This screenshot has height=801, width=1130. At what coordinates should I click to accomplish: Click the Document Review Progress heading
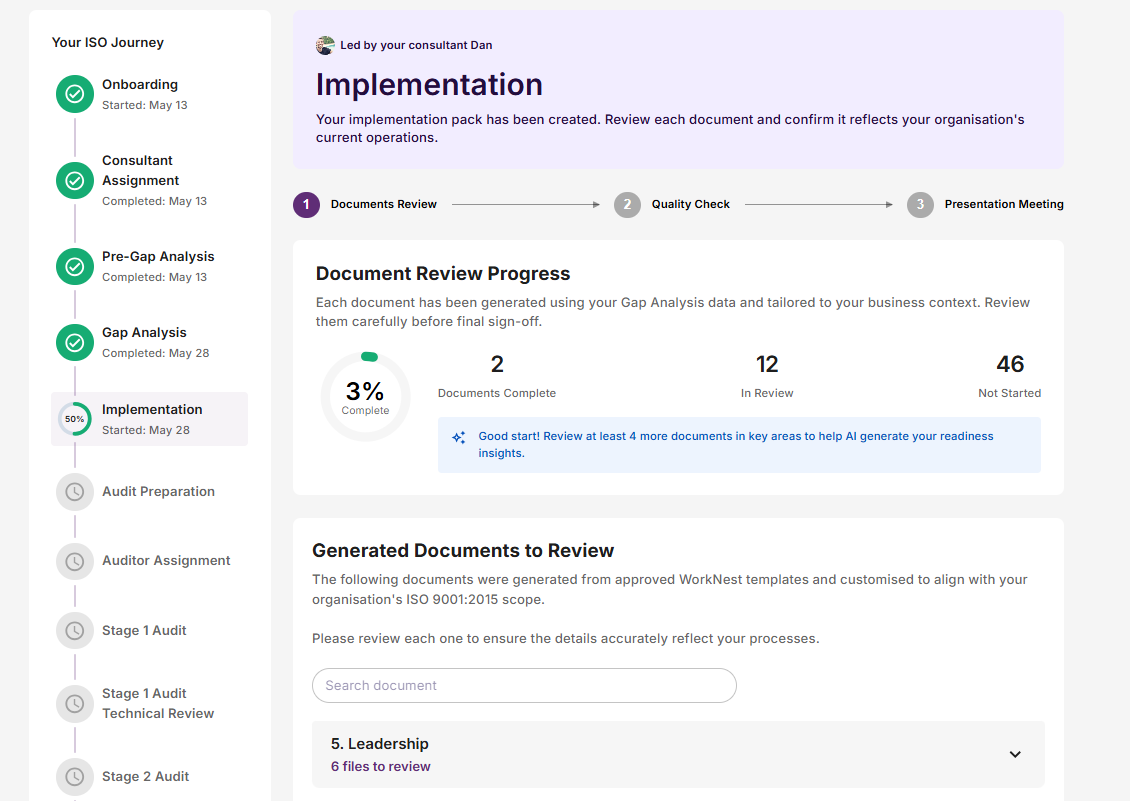pos(442,274)
